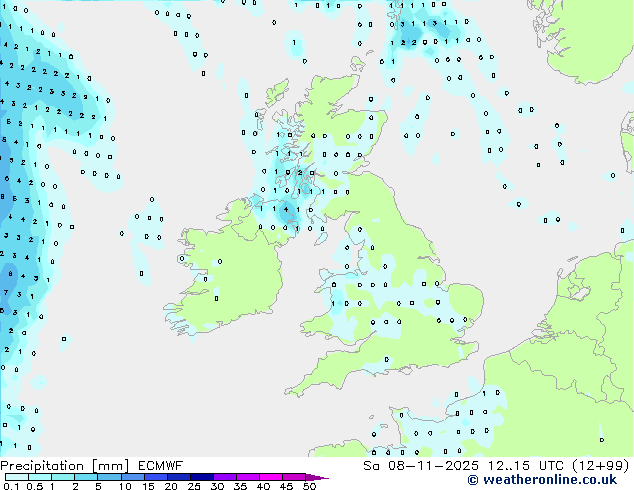Click the '12..15 UTC' time range text
Screen dimensions: 634x490
tap(527, 466)
